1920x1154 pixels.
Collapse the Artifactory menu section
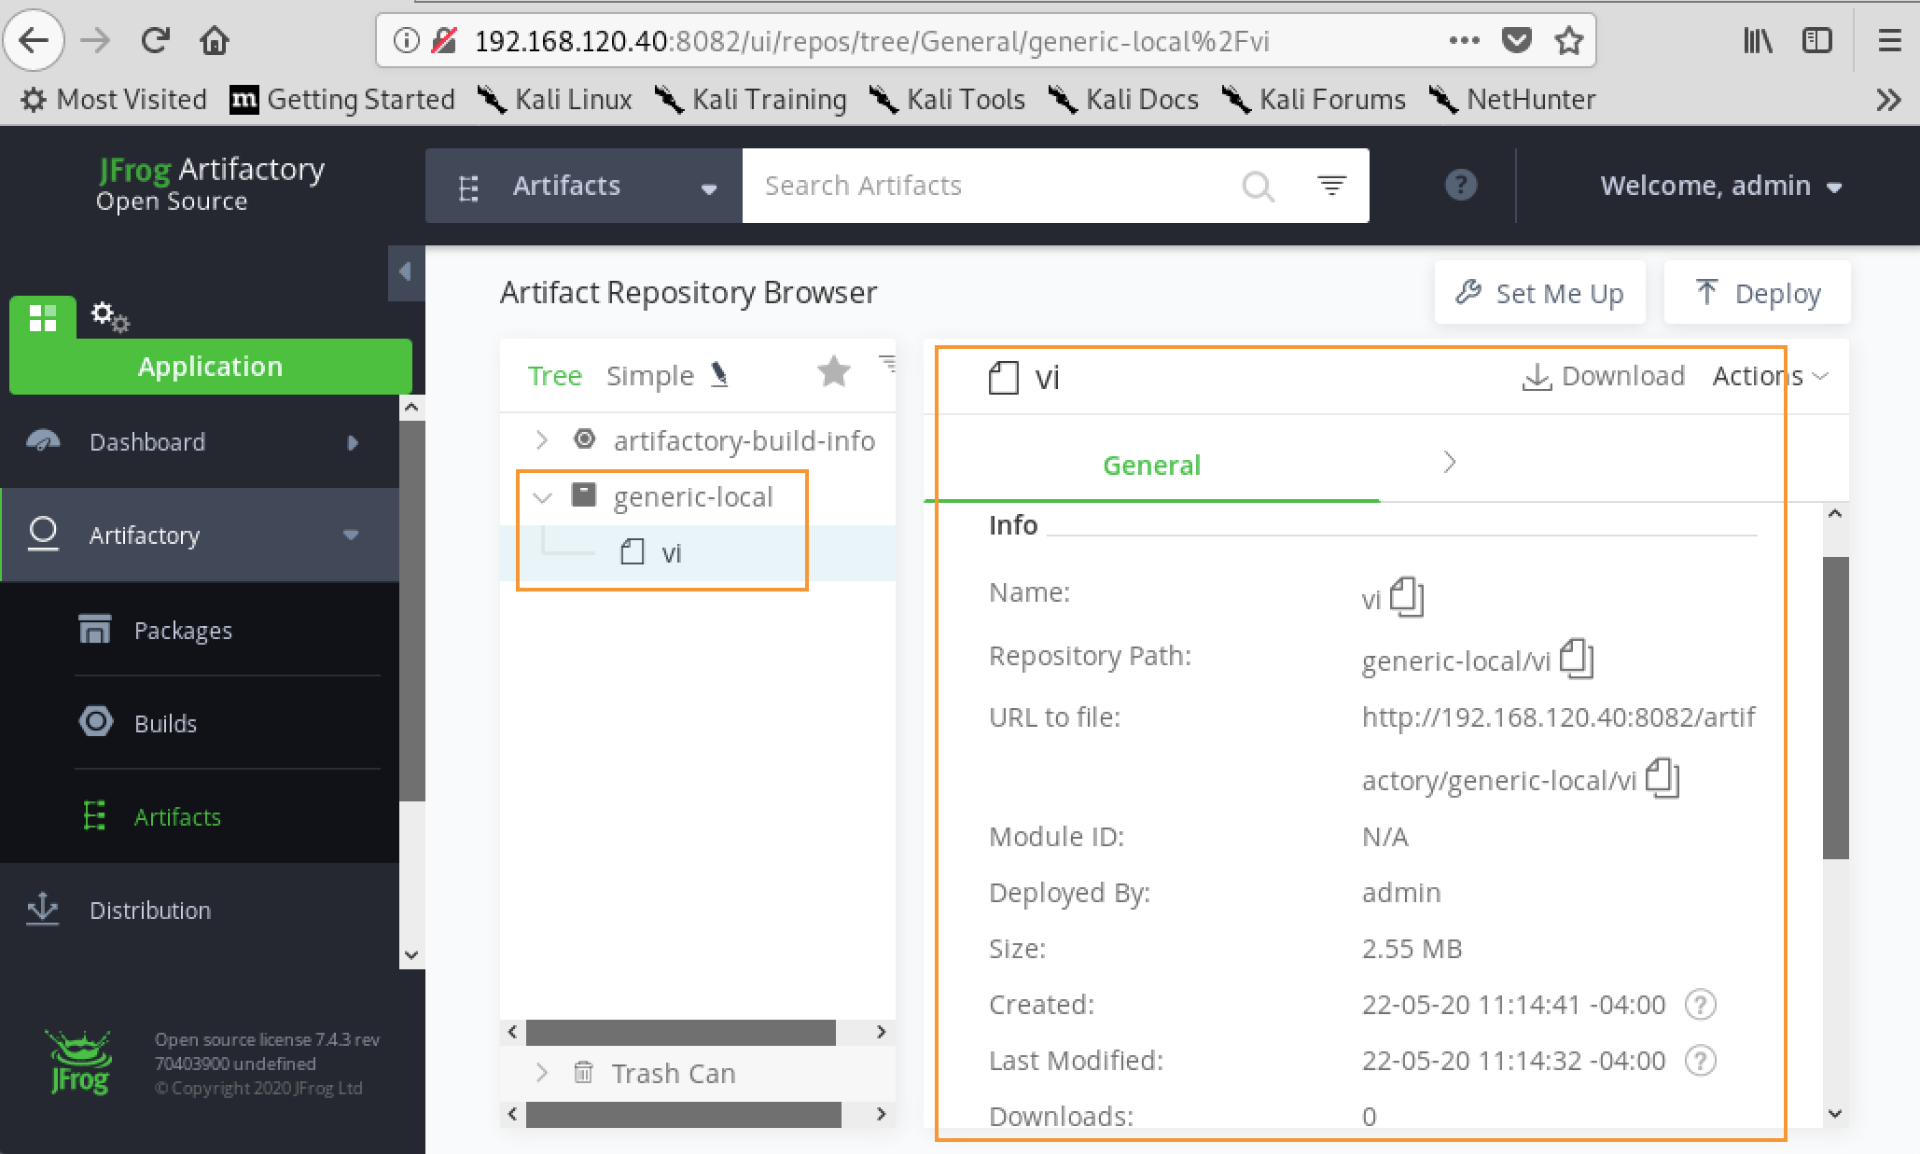[x=351, y=535]
